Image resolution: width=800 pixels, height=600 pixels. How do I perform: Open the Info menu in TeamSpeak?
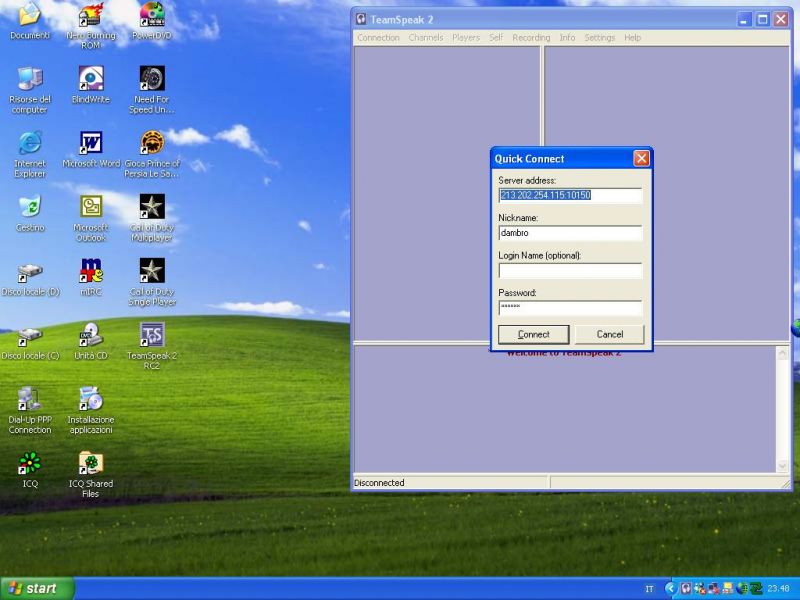point(567,38)
